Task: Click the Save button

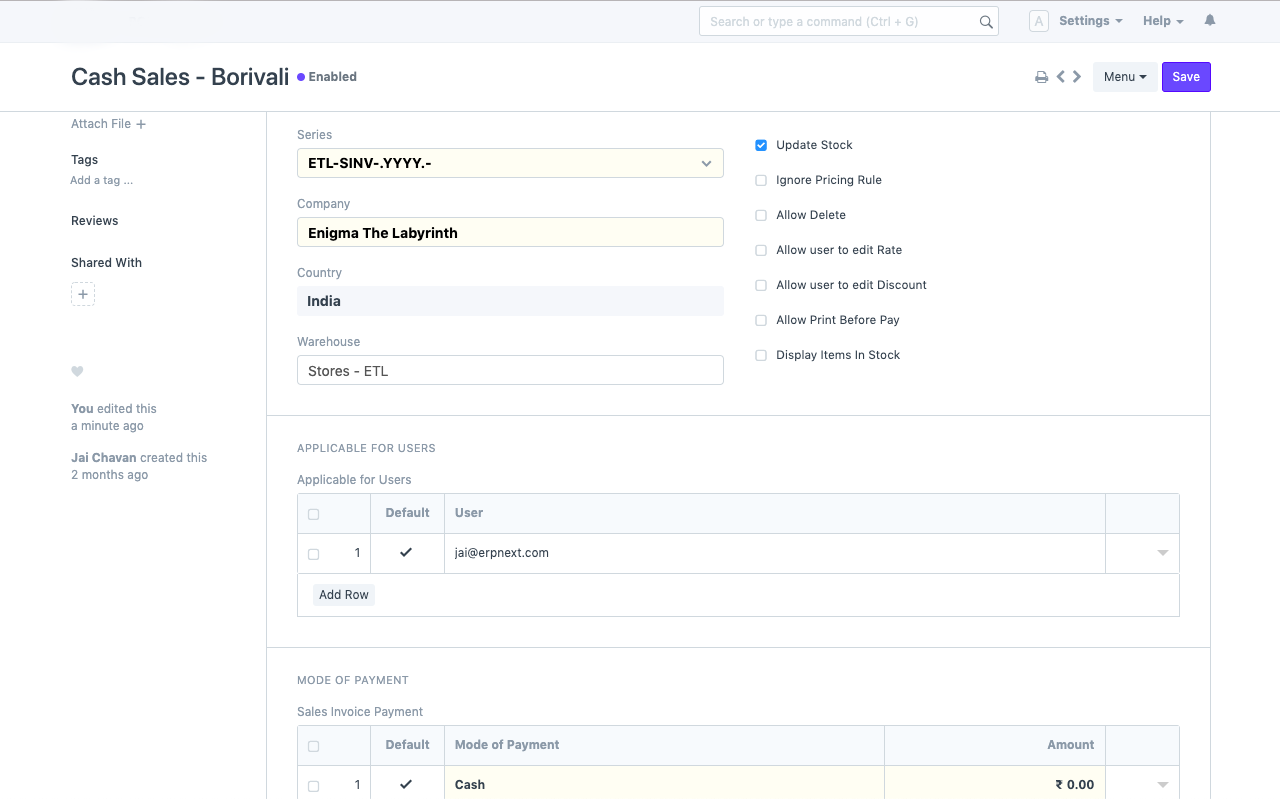Action: click(x=1186, y=77)
